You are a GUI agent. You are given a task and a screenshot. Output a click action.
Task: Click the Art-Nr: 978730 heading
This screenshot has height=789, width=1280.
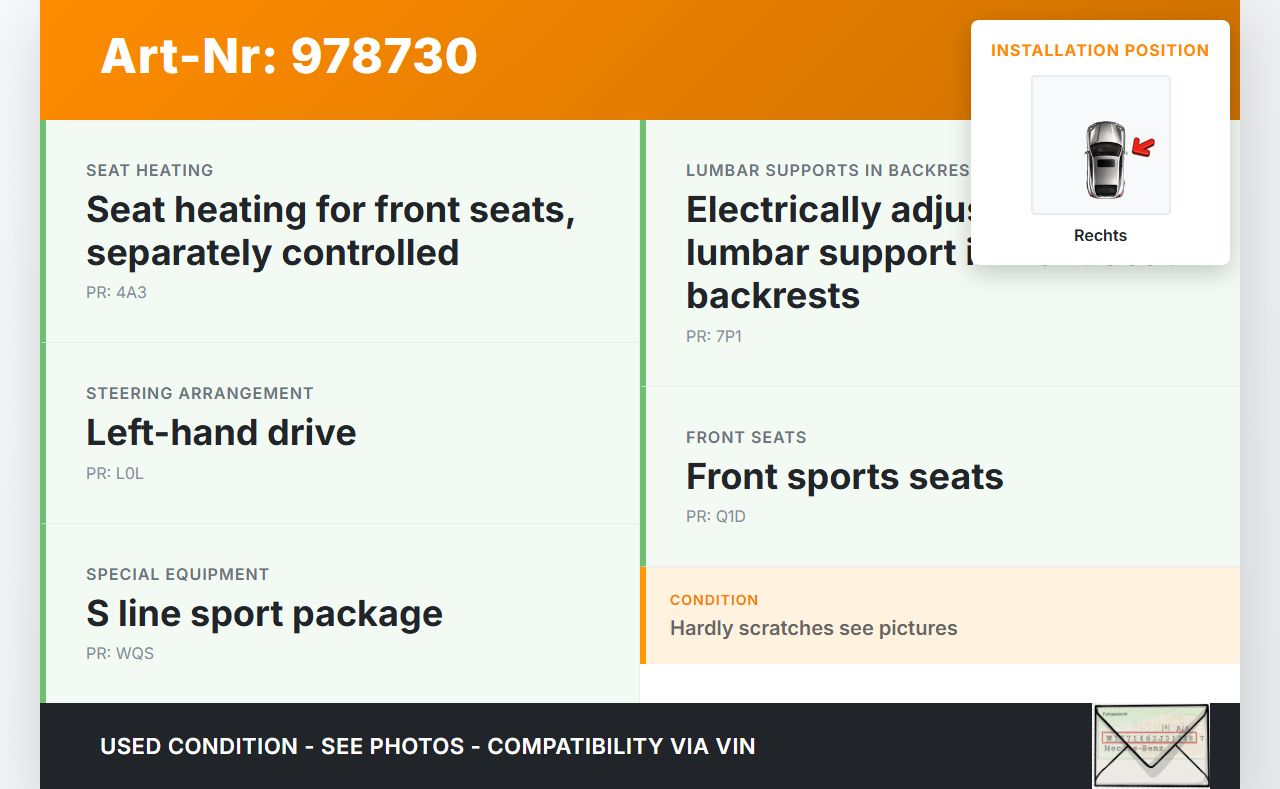click(289, 56)
